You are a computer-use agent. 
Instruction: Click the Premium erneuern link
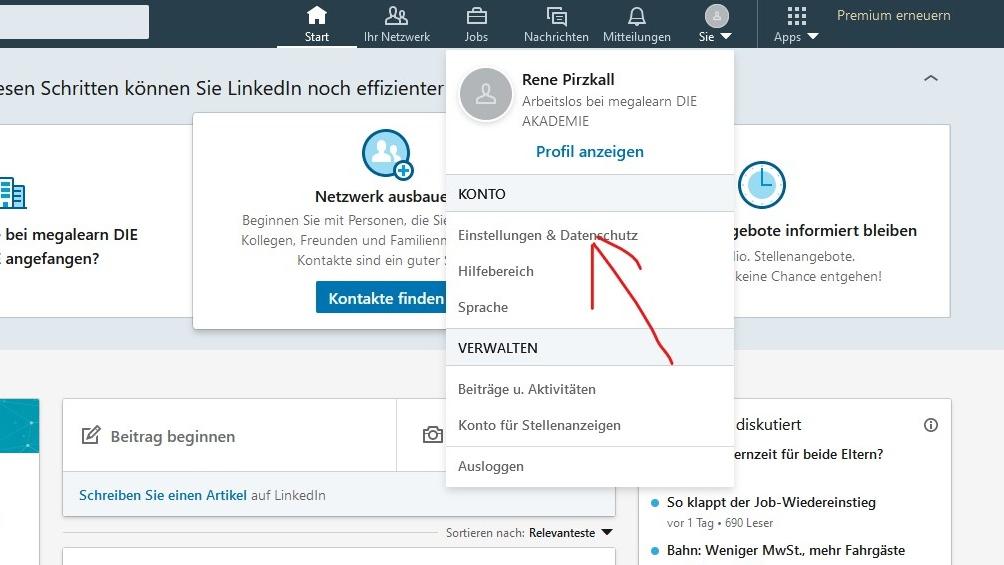[x=893, y=15]
